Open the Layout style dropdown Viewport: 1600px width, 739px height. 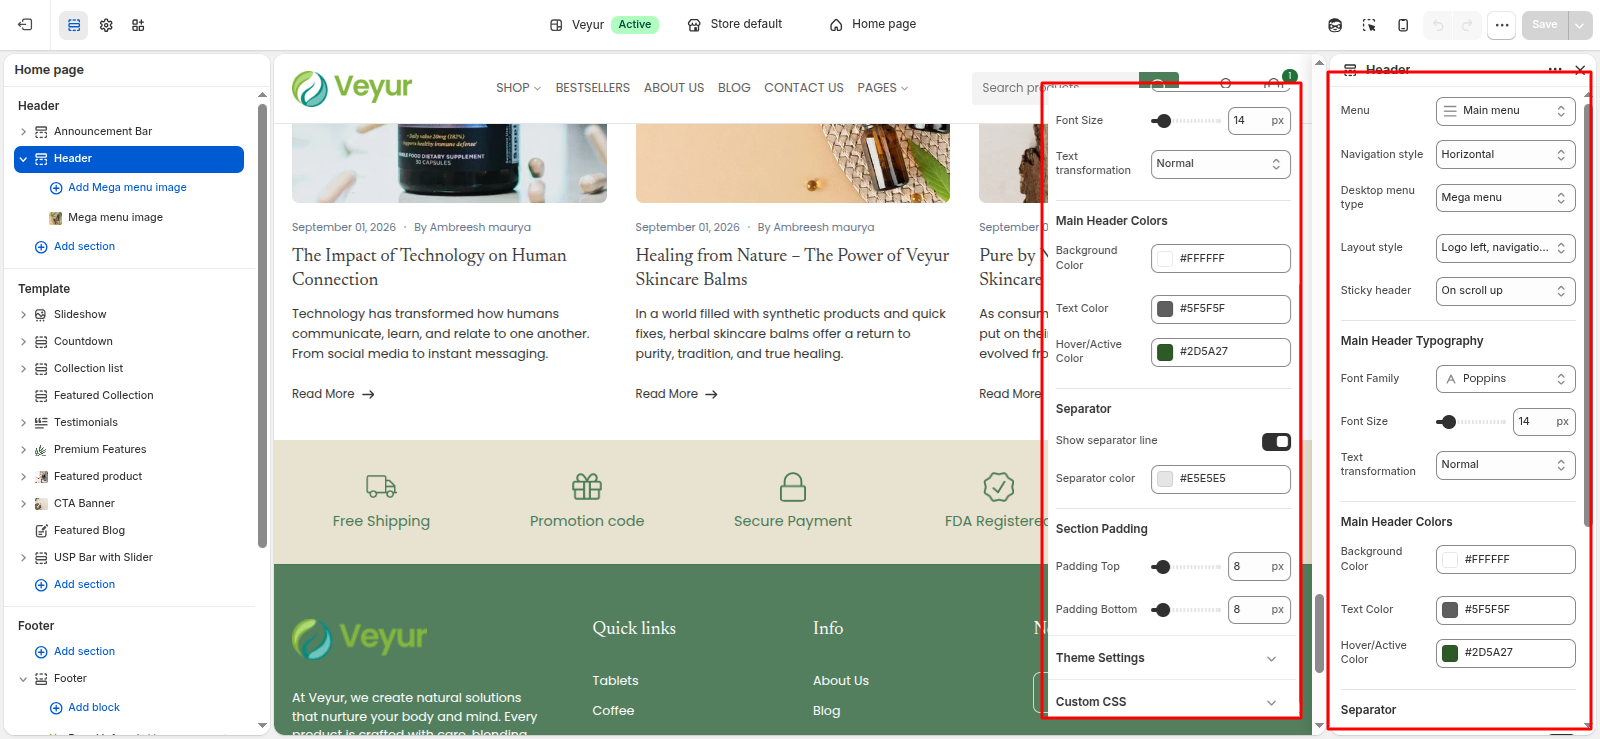1505,248
